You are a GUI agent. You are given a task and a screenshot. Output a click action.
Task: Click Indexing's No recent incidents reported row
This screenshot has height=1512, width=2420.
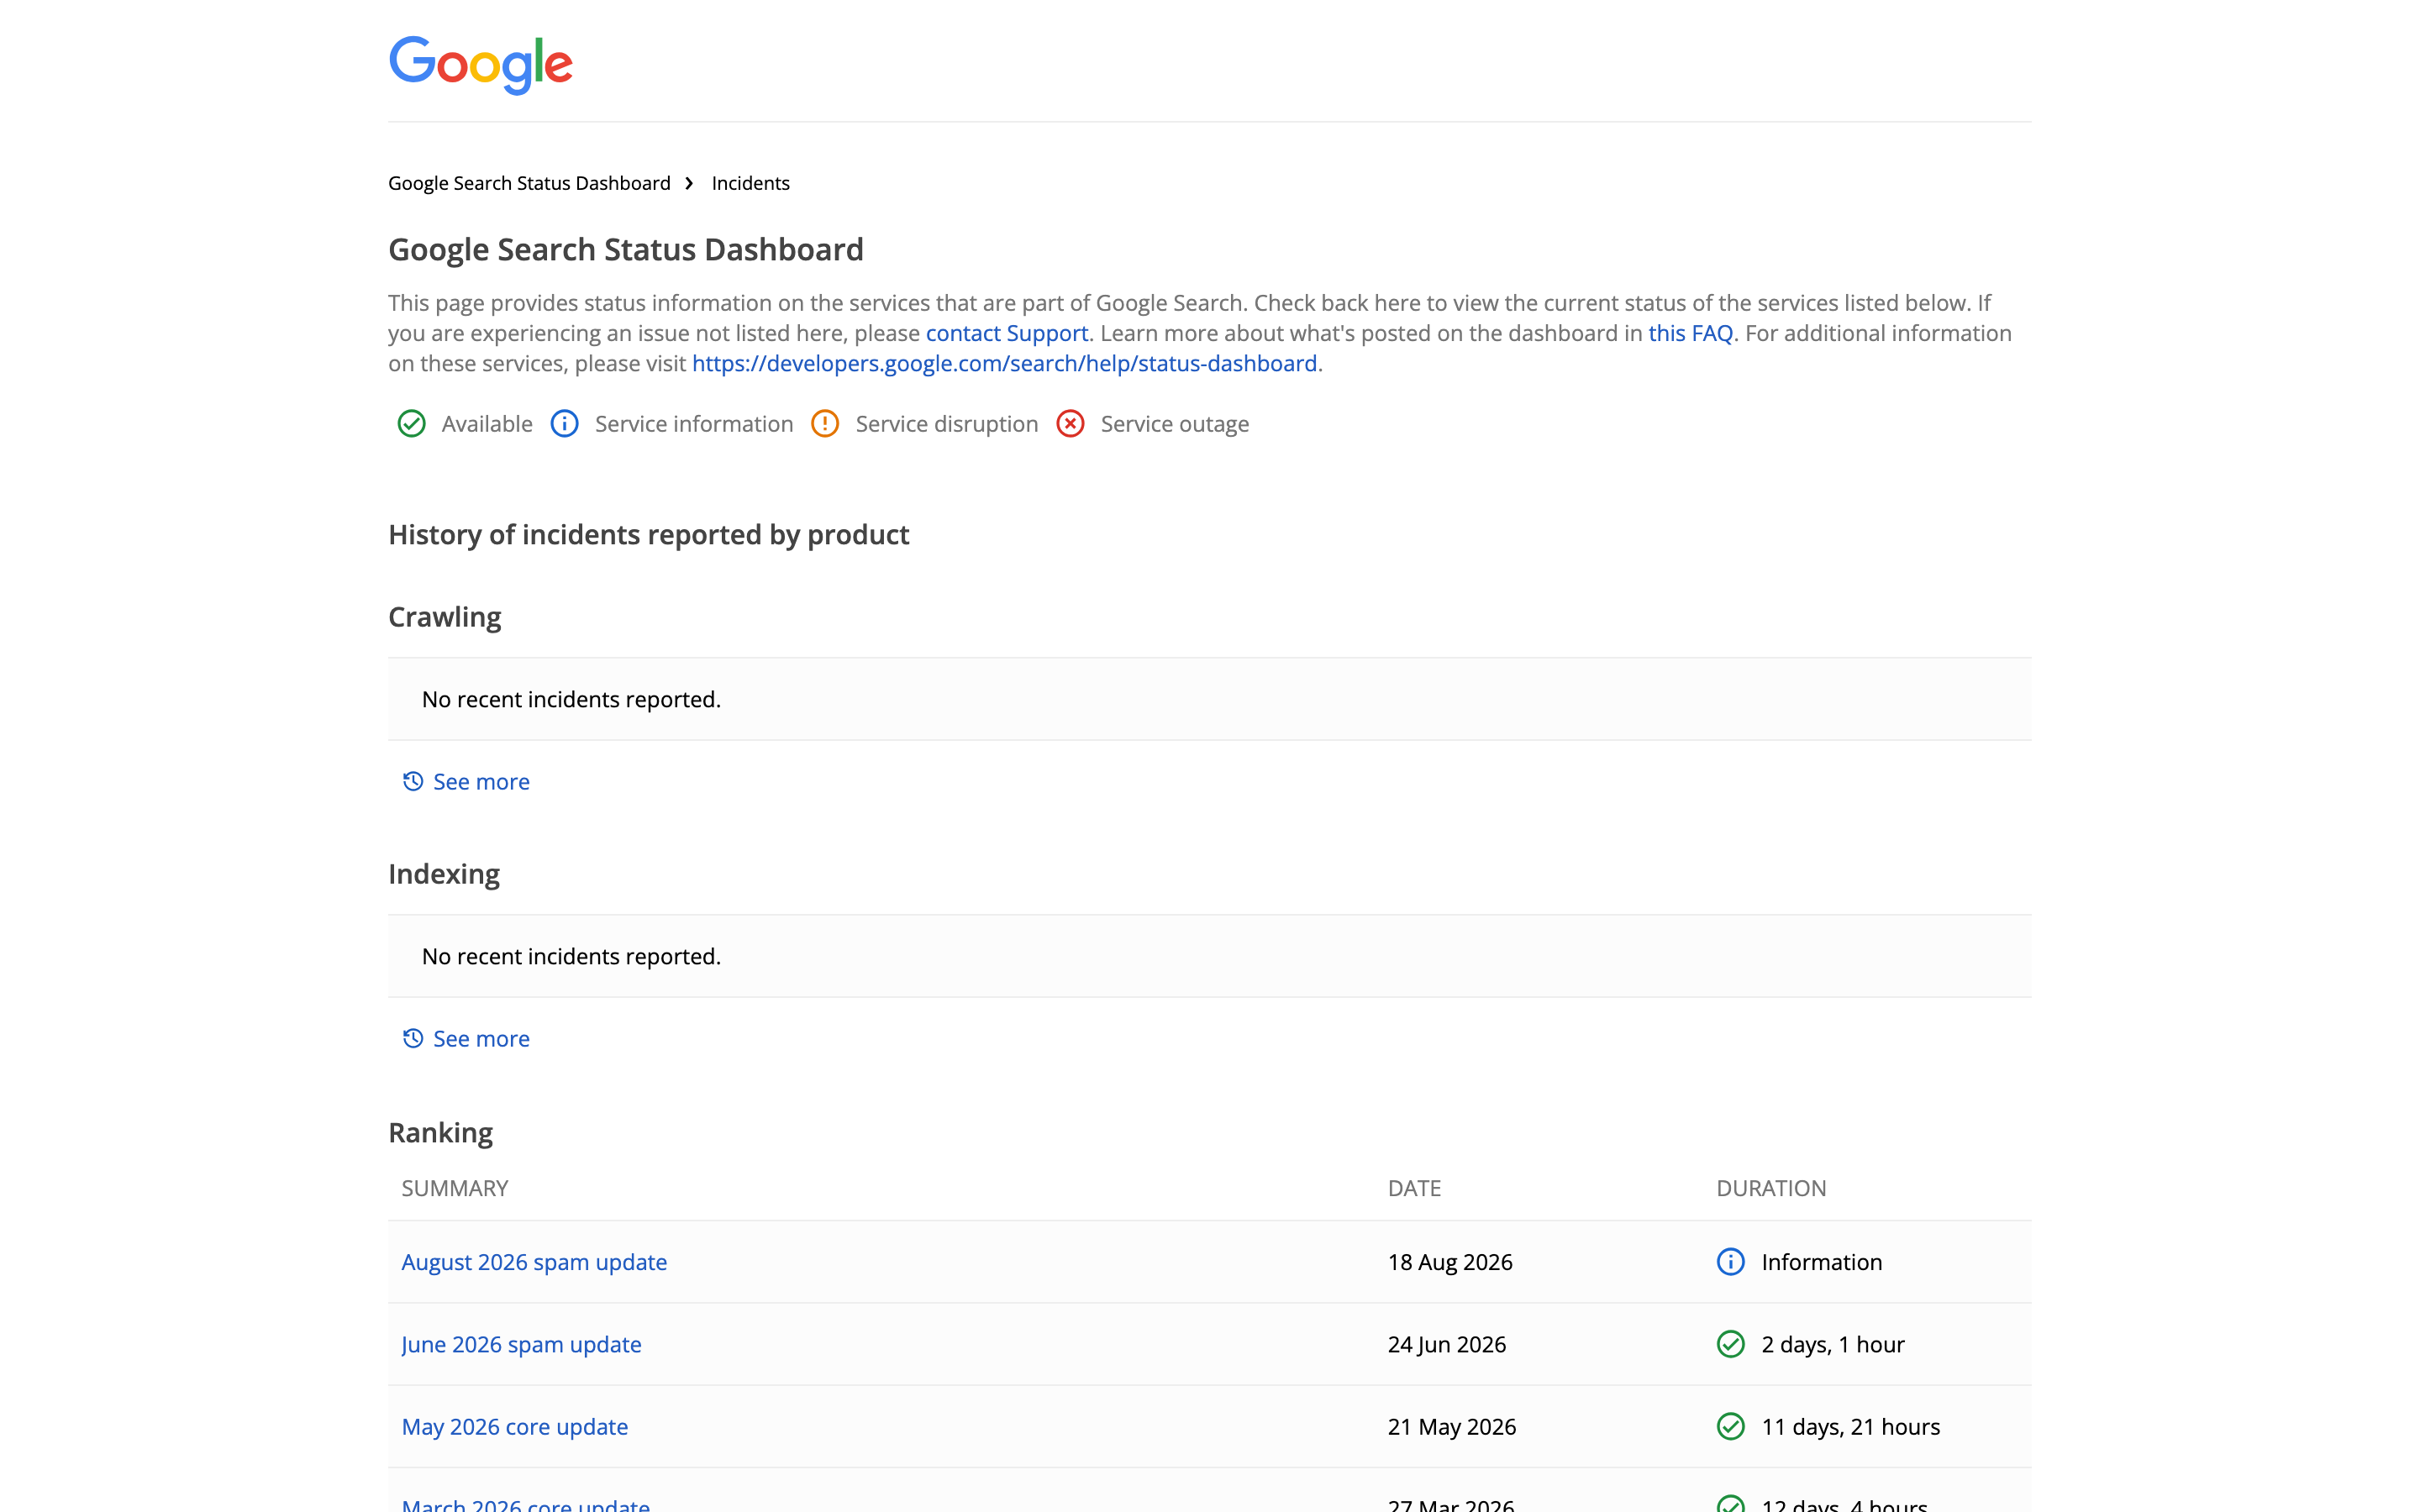tap(1210, 956)
